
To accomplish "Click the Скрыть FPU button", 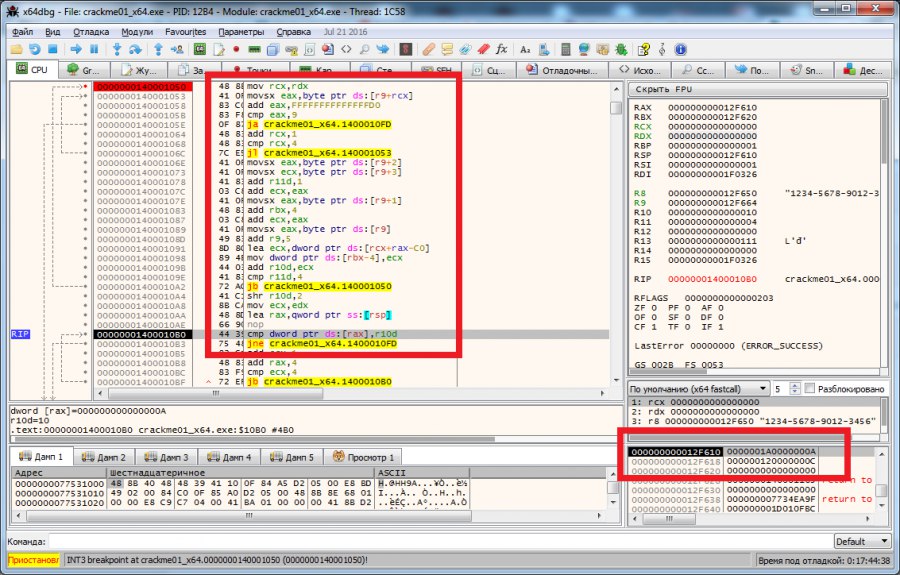I will click(x=757, y=89).
